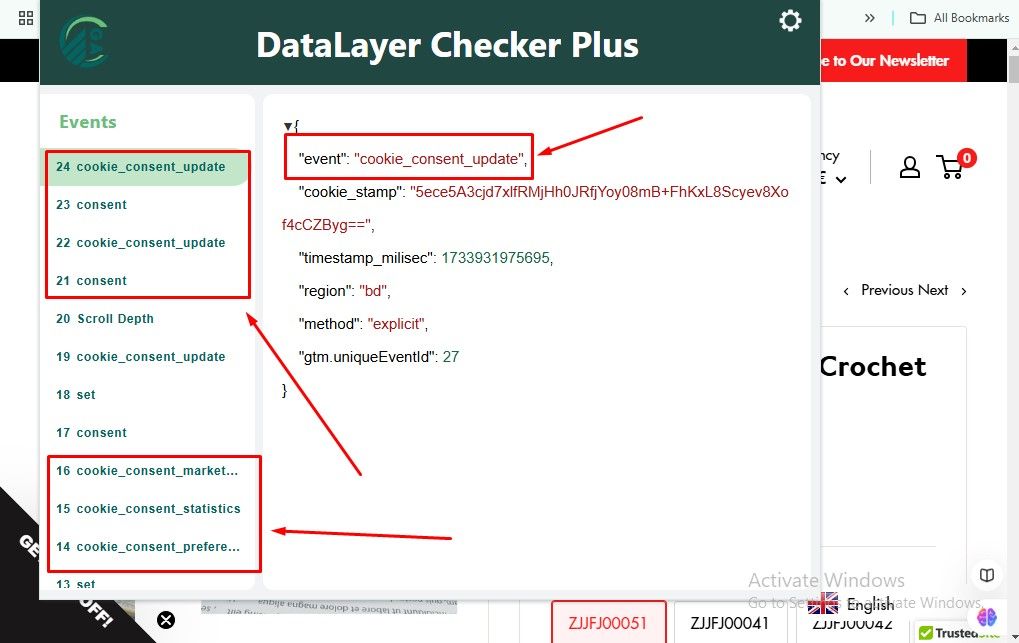Select event 16 cookie_consent_market...

click(x=146, y=471)
